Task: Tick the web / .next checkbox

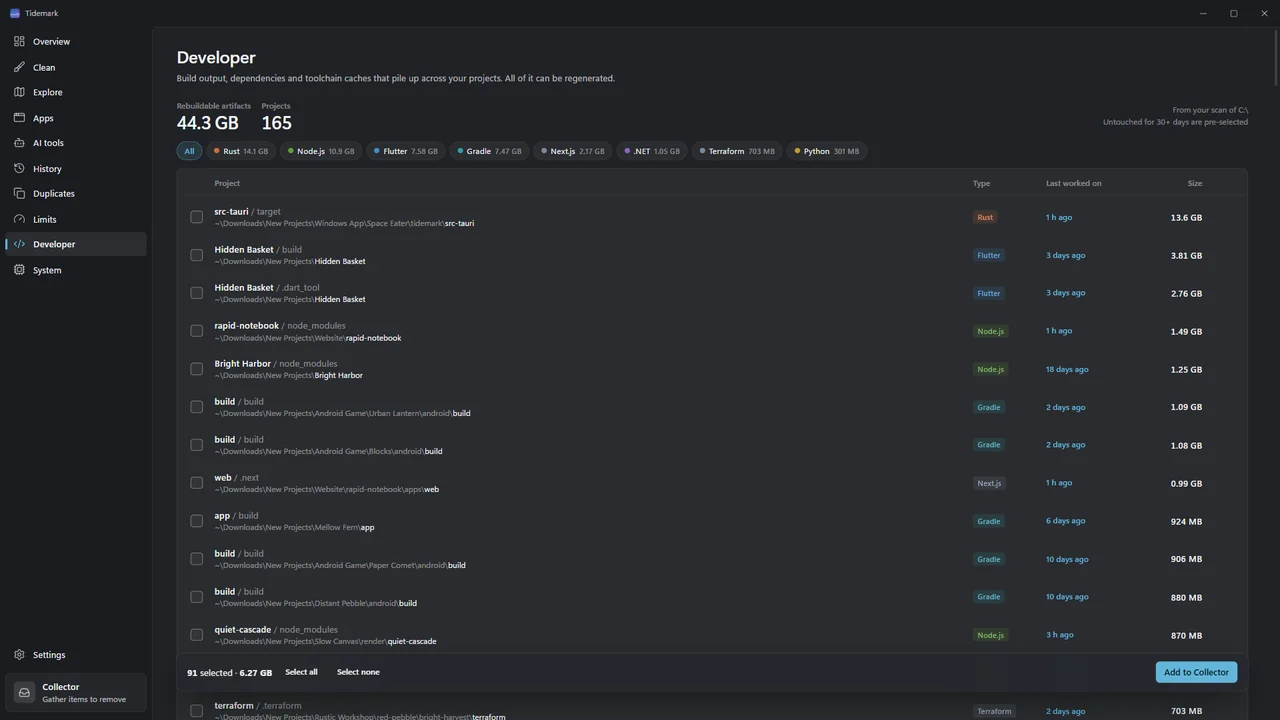Action: click(x=196, y=483)
